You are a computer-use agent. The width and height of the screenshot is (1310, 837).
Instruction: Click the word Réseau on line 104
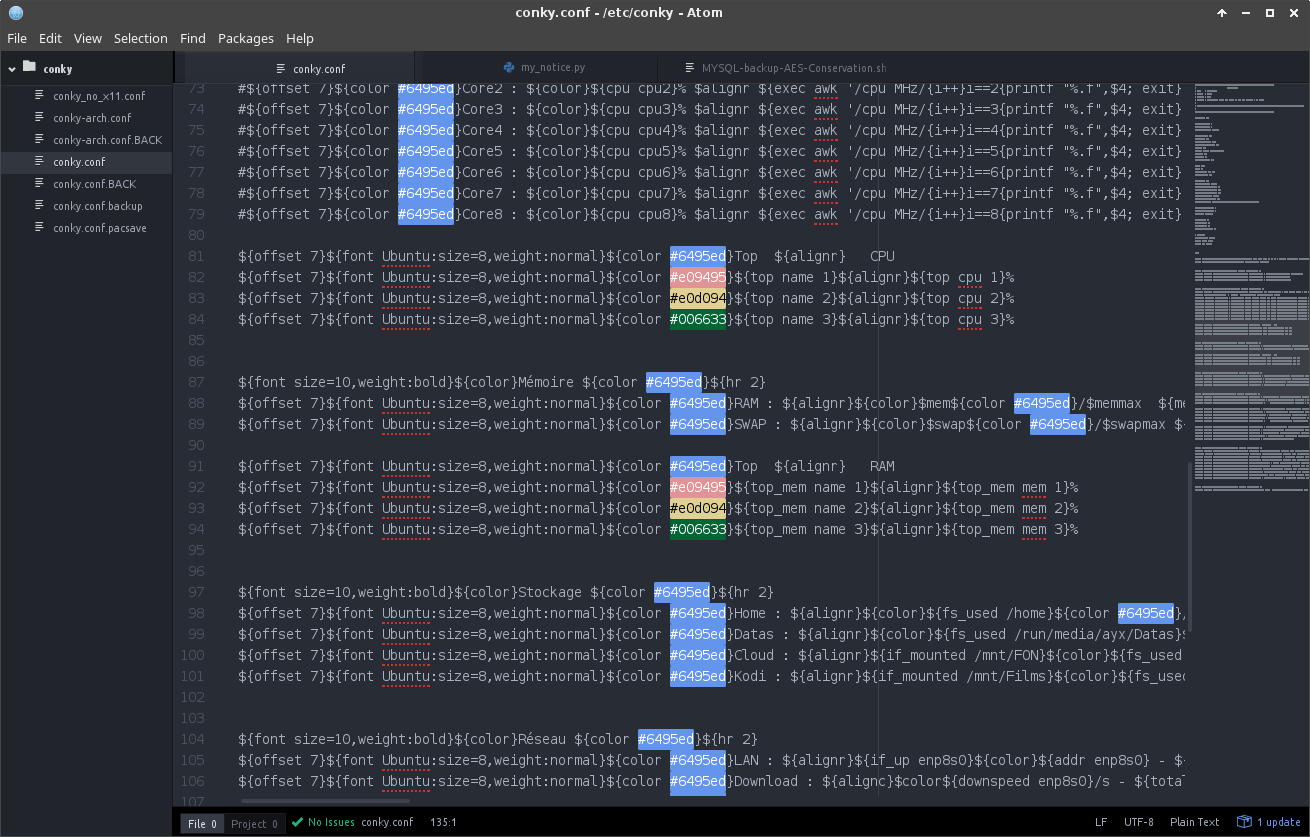pos(542,739)
